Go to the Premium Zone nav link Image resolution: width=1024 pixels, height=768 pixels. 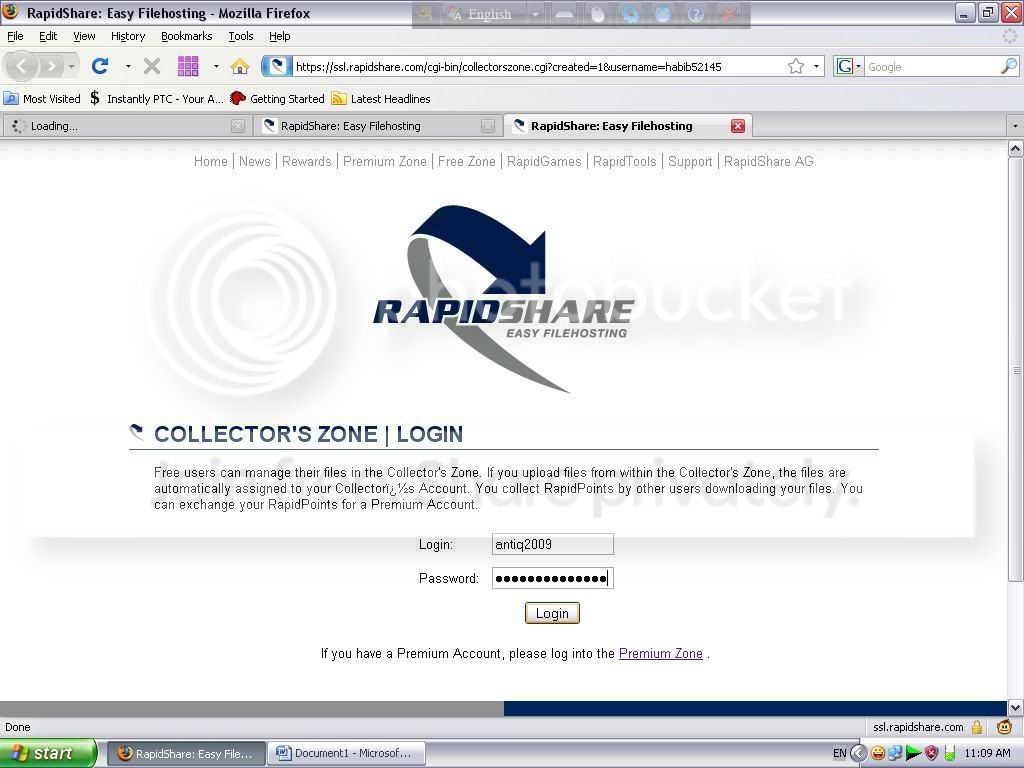(385, 161)
